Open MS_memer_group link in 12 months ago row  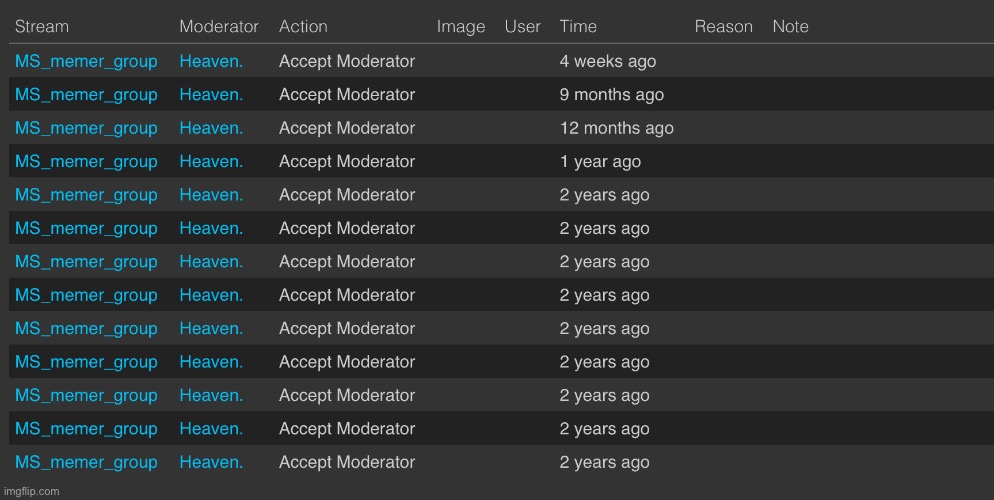click(86, 129)
